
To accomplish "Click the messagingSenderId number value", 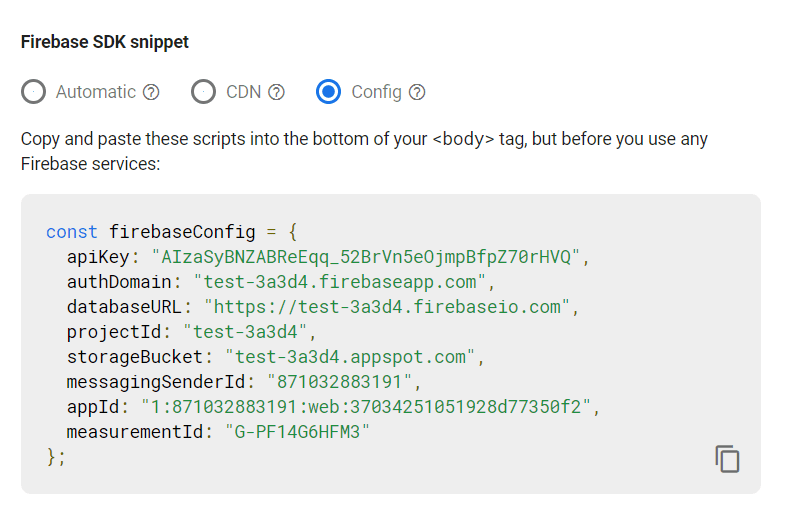I will pos(340,381).
